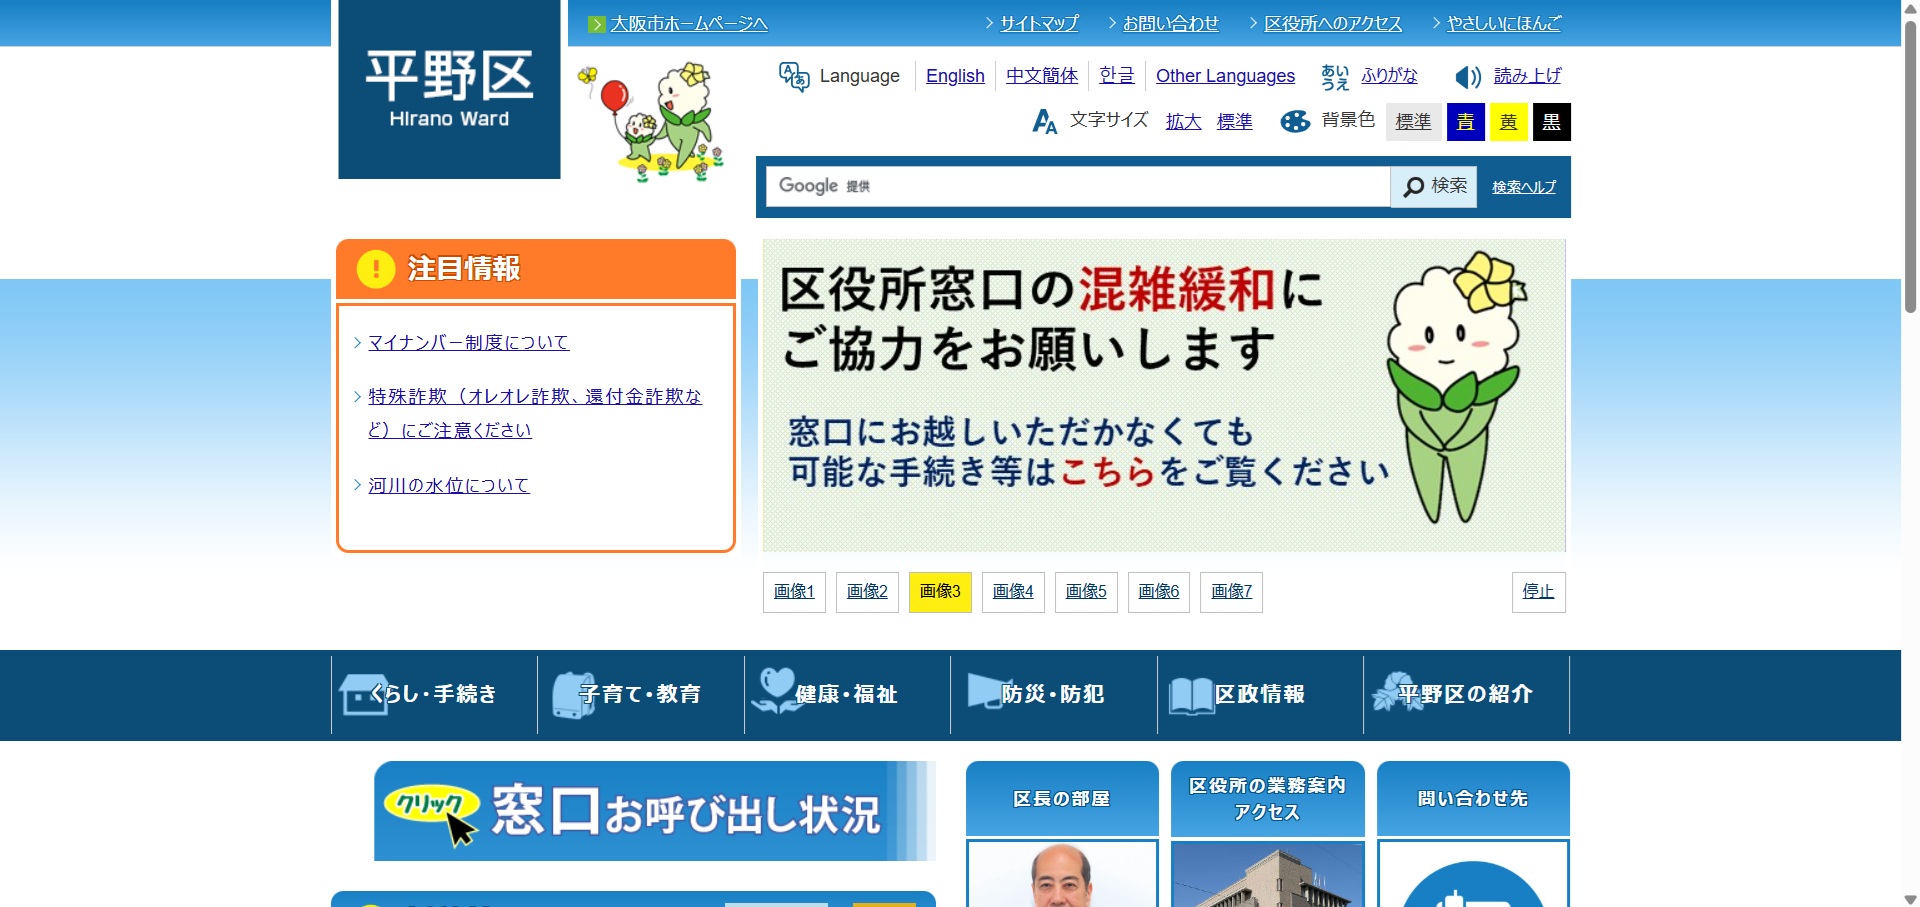Show slide 画像6
This screenshot has height=907, width=1920.
(x=1159, y=592)
